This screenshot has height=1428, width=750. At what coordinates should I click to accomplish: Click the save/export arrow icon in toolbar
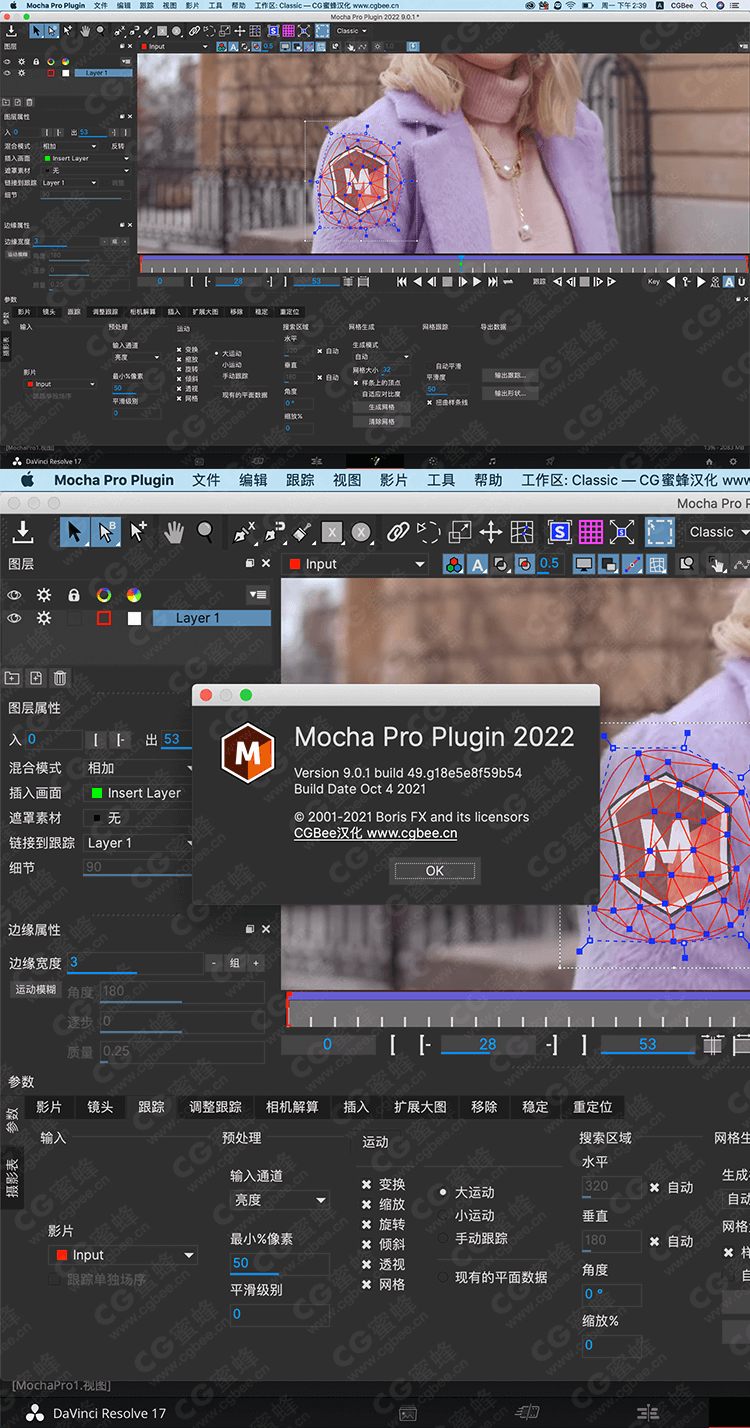coord(22,532)
